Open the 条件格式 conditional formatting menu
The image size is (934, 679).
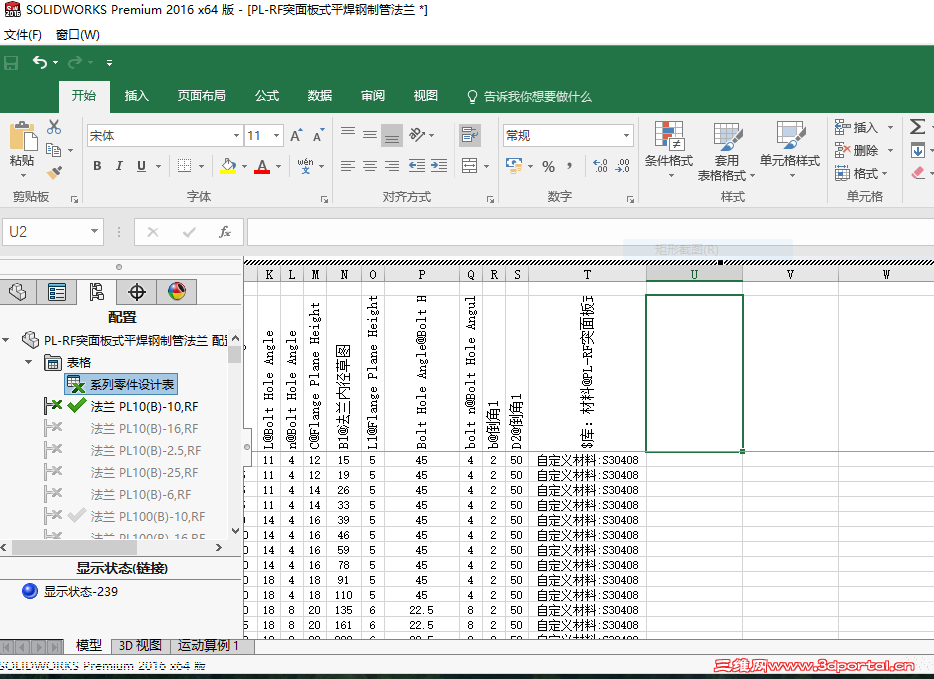[669, 149]
